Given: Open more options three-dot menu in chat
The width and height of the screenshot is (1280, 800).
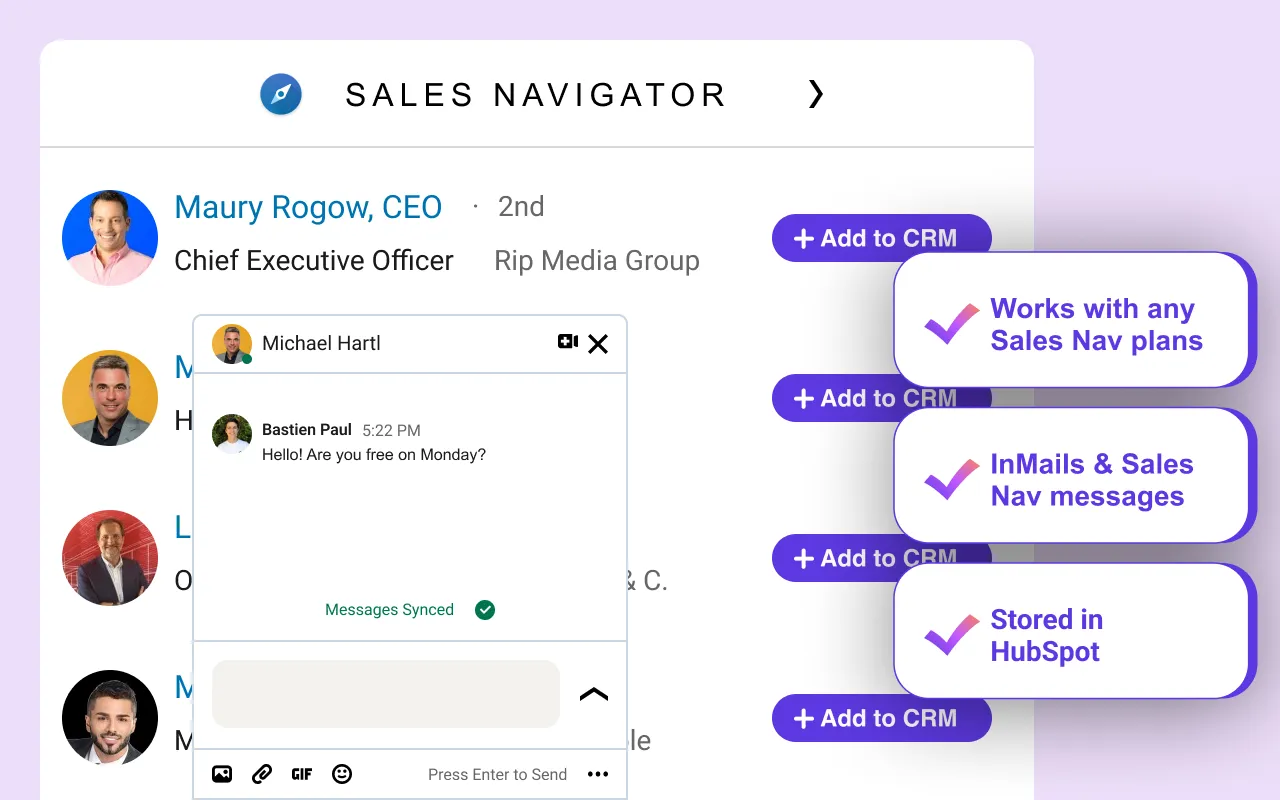Looking at the screenshot, I should tap(598, 774).
